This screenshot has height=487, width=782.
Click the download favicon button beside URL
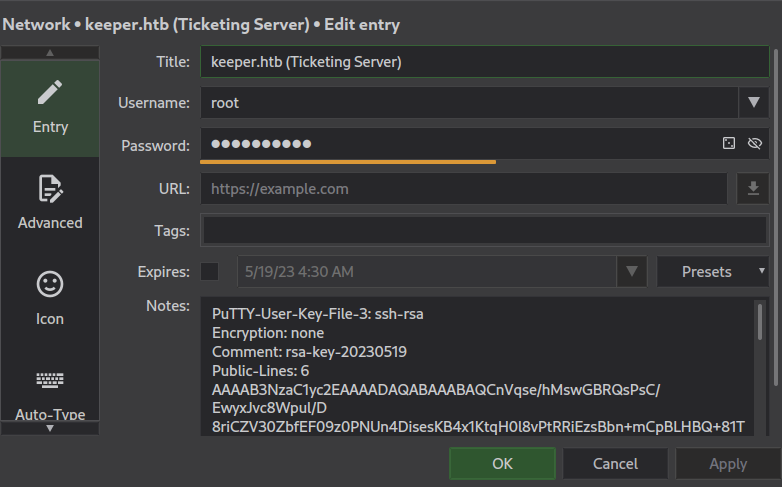(x=753, y=188)
